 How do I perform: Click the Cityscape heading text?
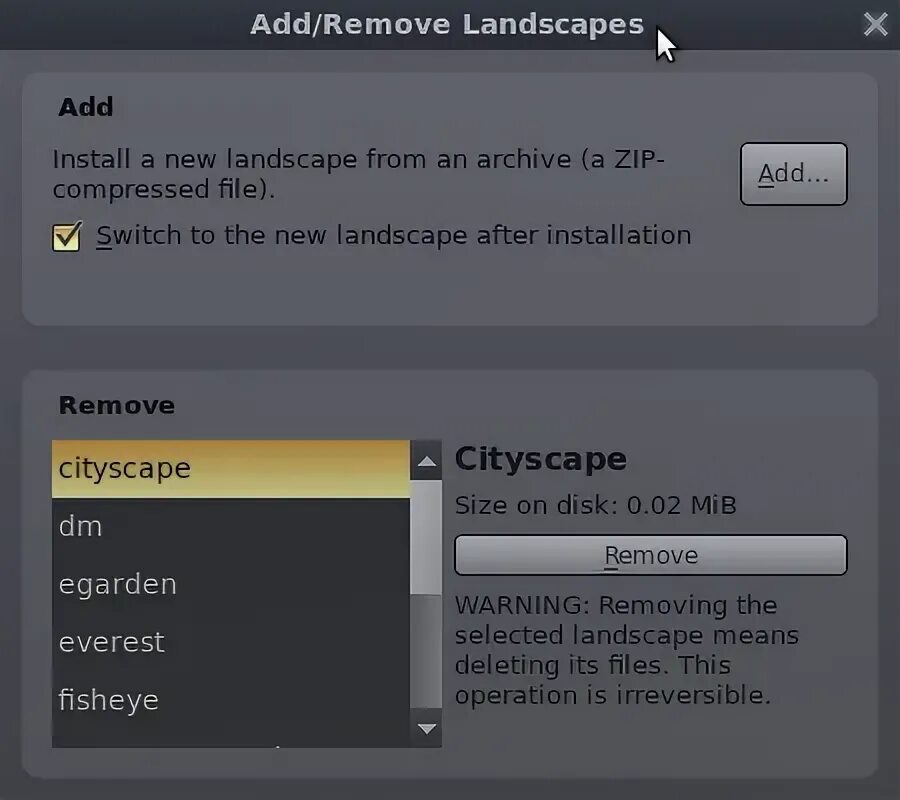coord(540,459)
